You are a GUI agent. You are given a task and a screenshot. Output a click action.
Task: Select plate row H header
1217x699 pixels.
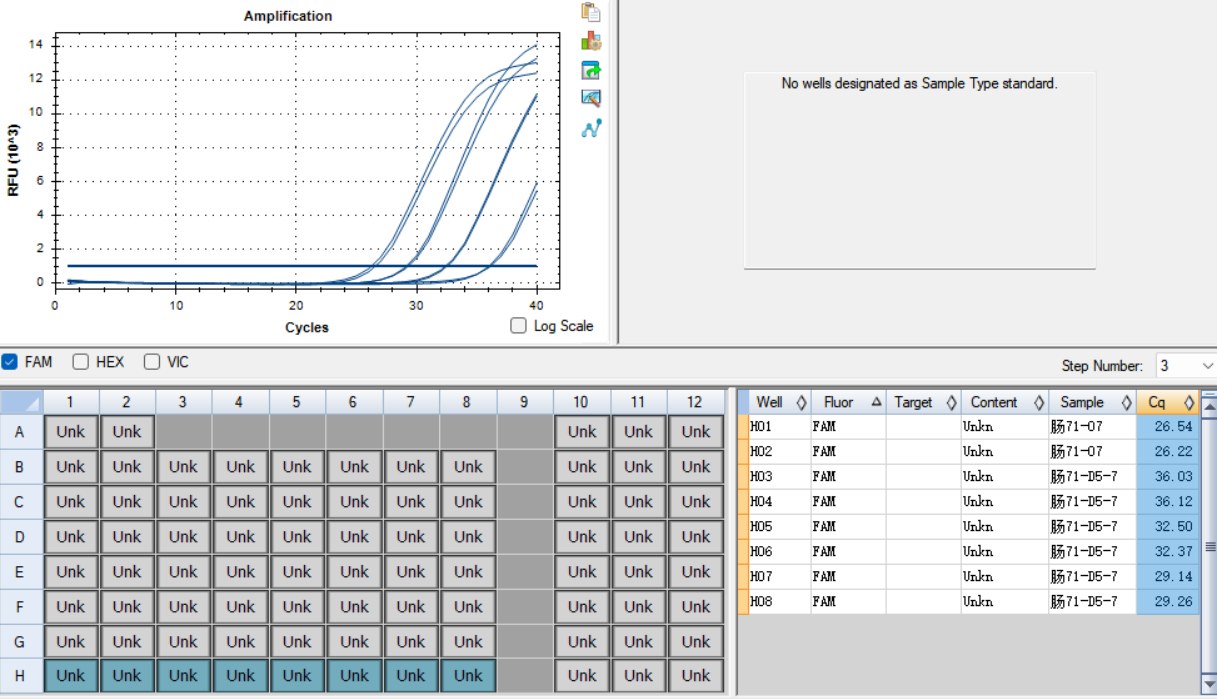point(21,676)
